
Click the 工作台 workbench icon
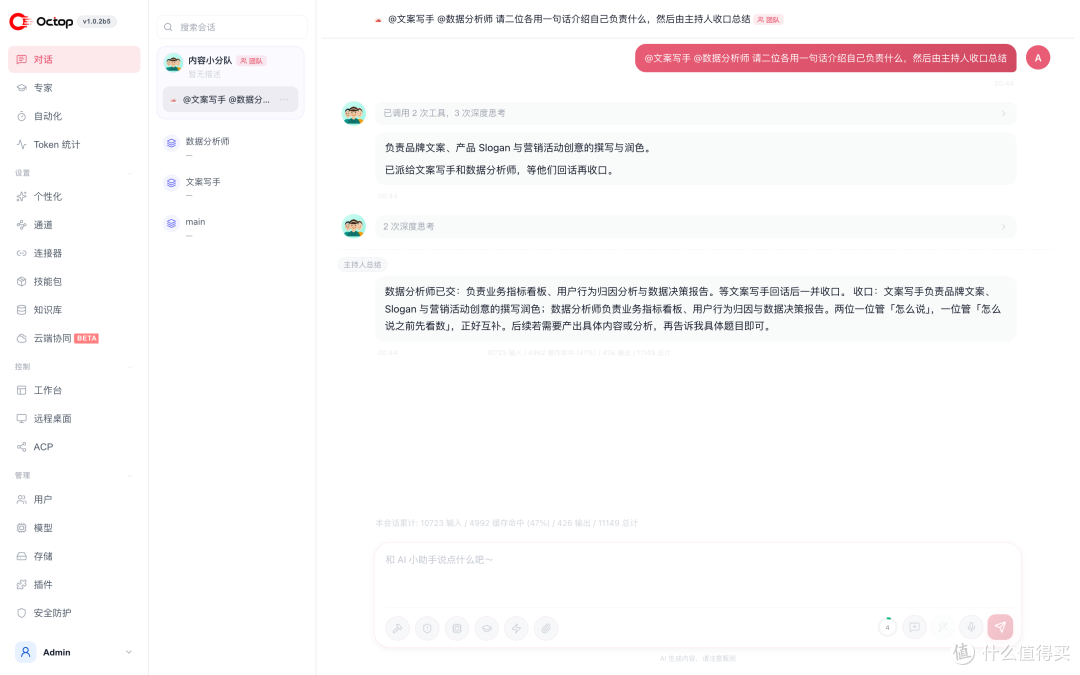[x=21, y=391]
